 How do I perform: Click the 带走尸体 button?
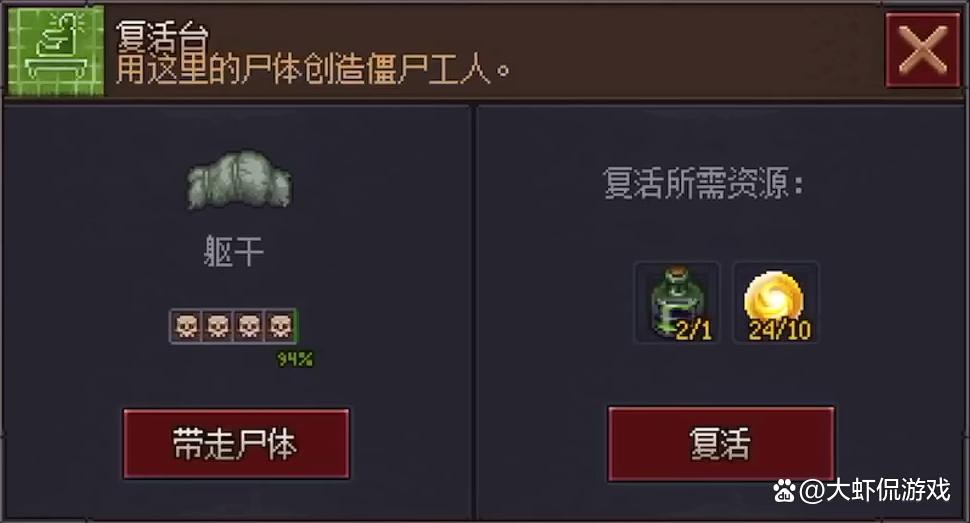[x=236, y=443]
